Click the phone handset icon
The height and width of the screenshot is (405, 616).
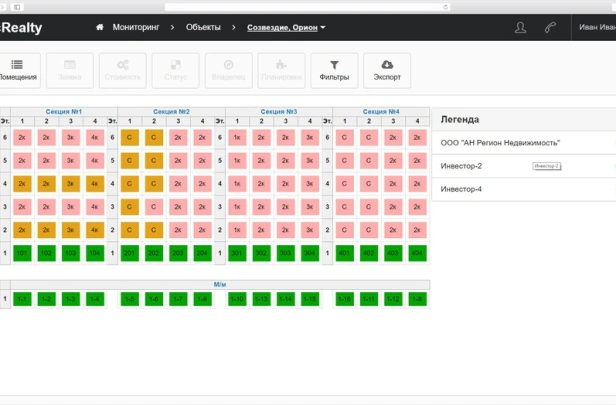point(550,27)
